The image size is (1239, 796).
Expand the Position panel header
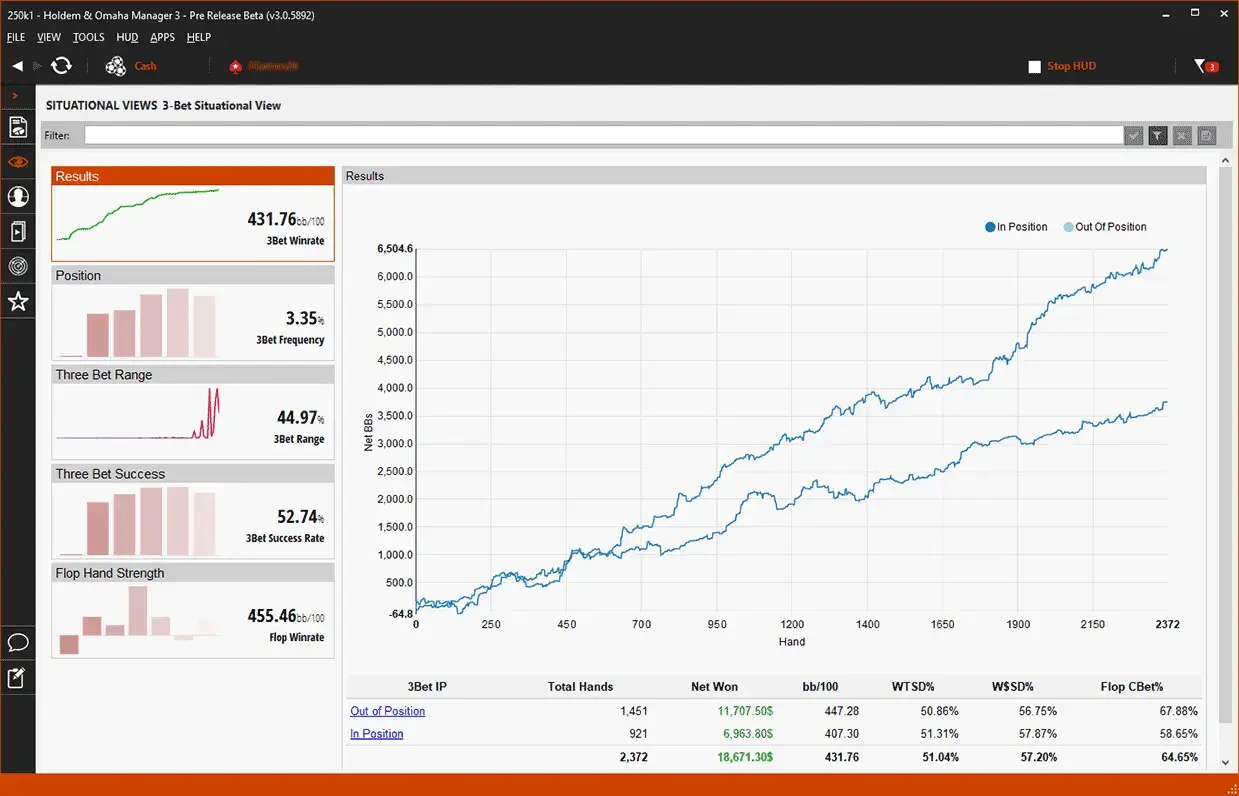192,275
